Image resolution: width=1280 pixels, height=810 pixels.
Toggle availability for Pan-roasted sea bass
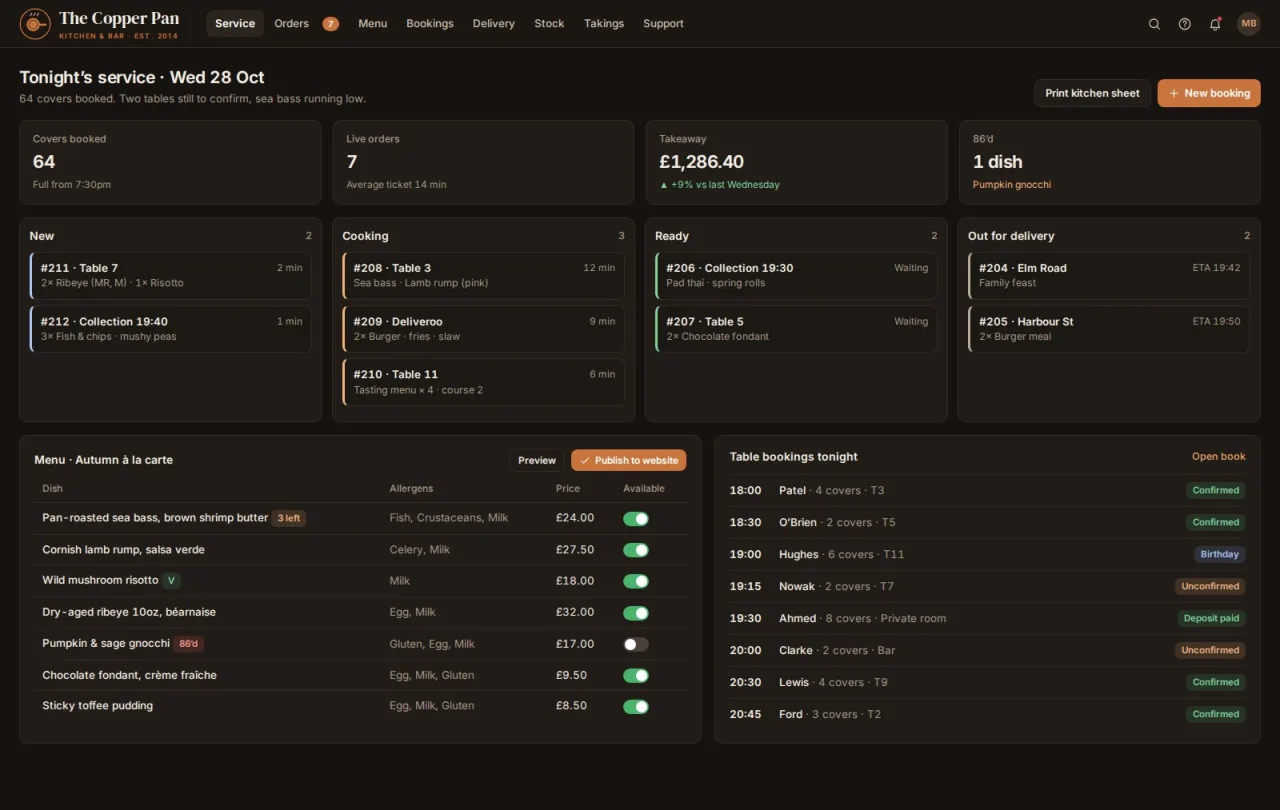(x=636, y=518)
